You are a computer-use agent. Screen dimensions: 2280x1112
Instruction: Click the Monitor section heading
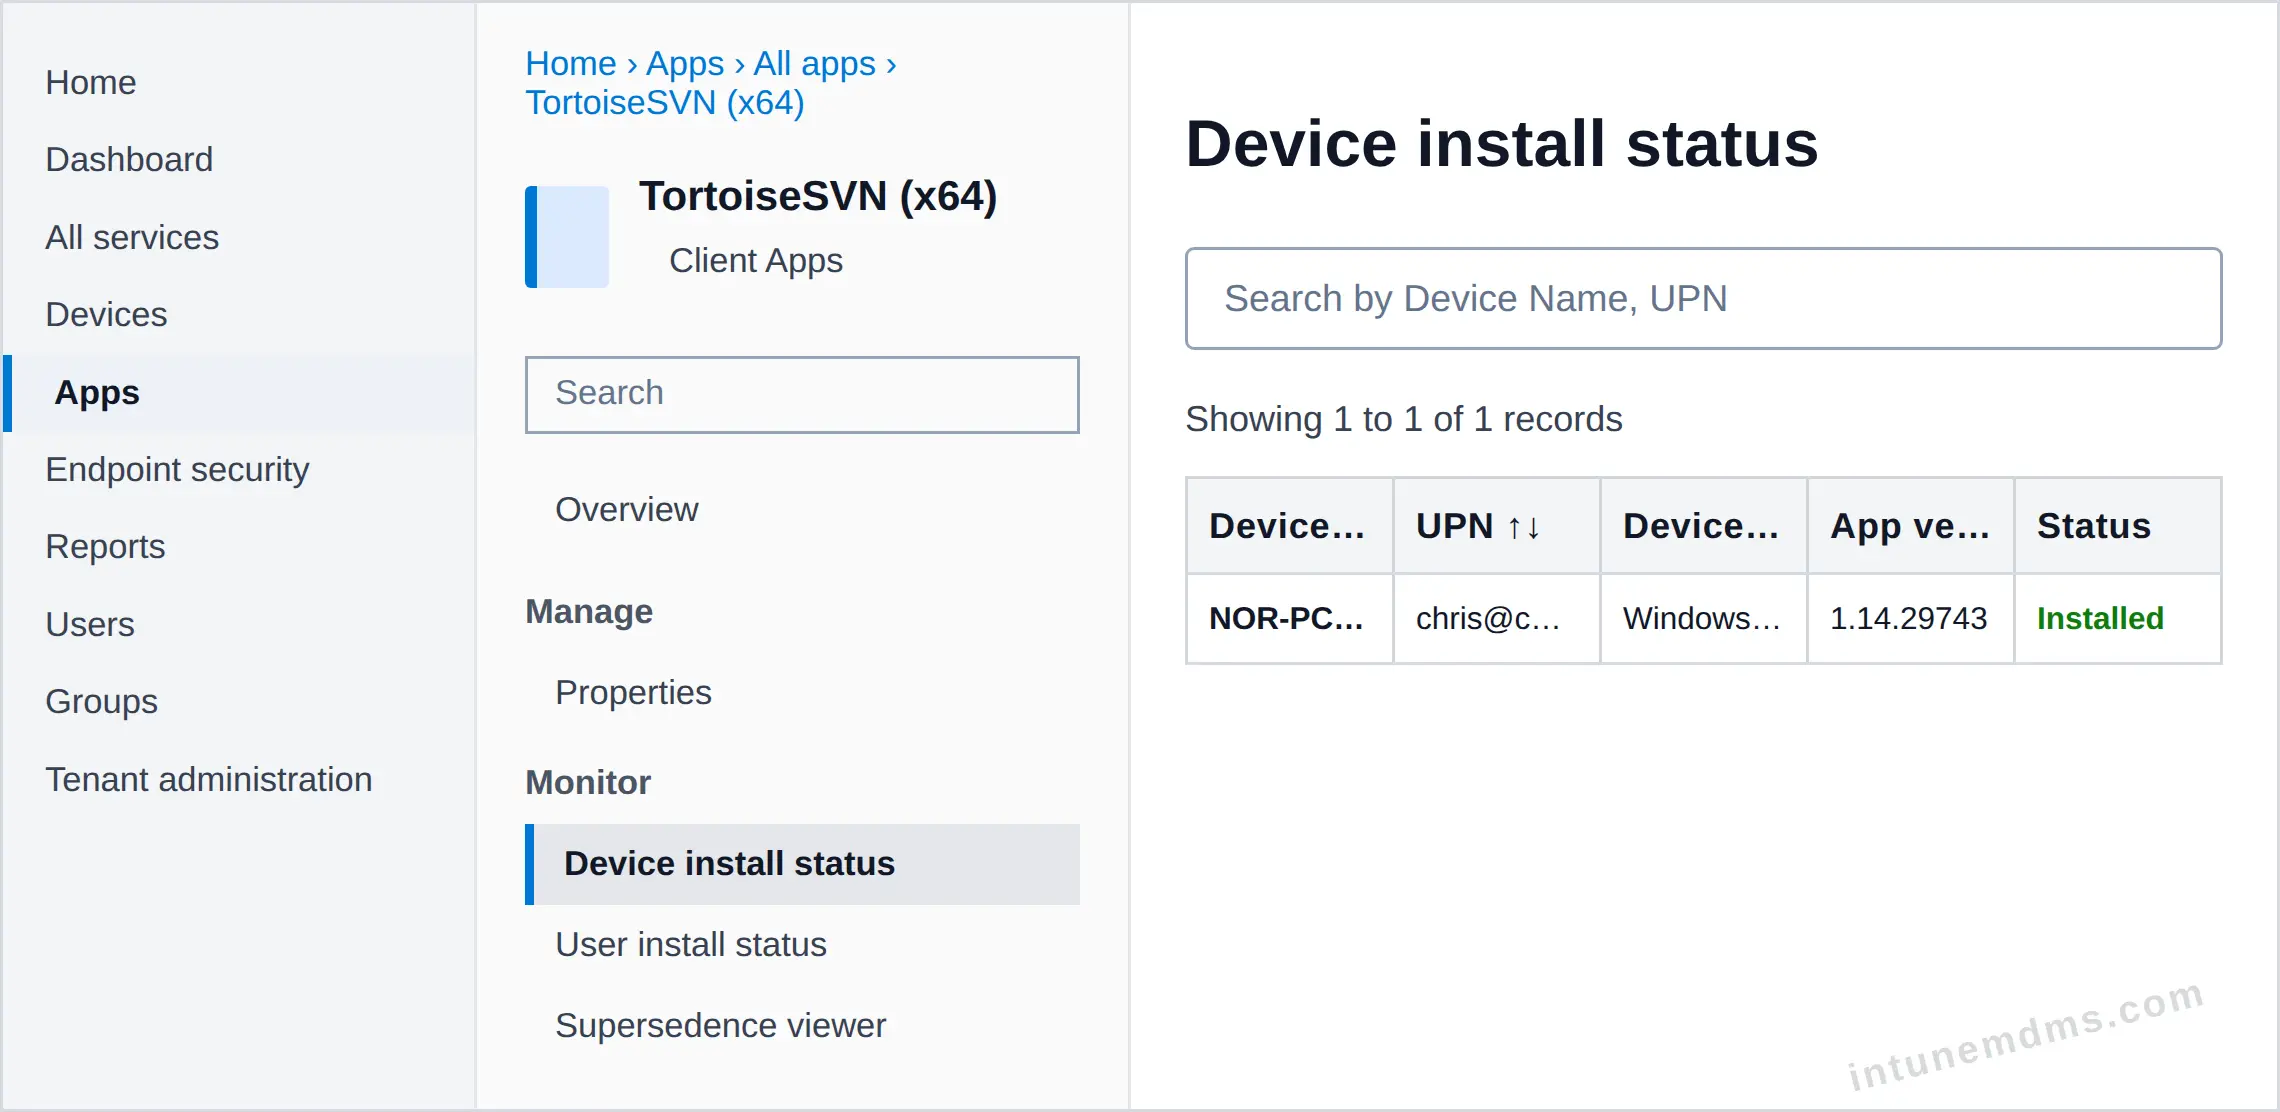click(588, 782)
